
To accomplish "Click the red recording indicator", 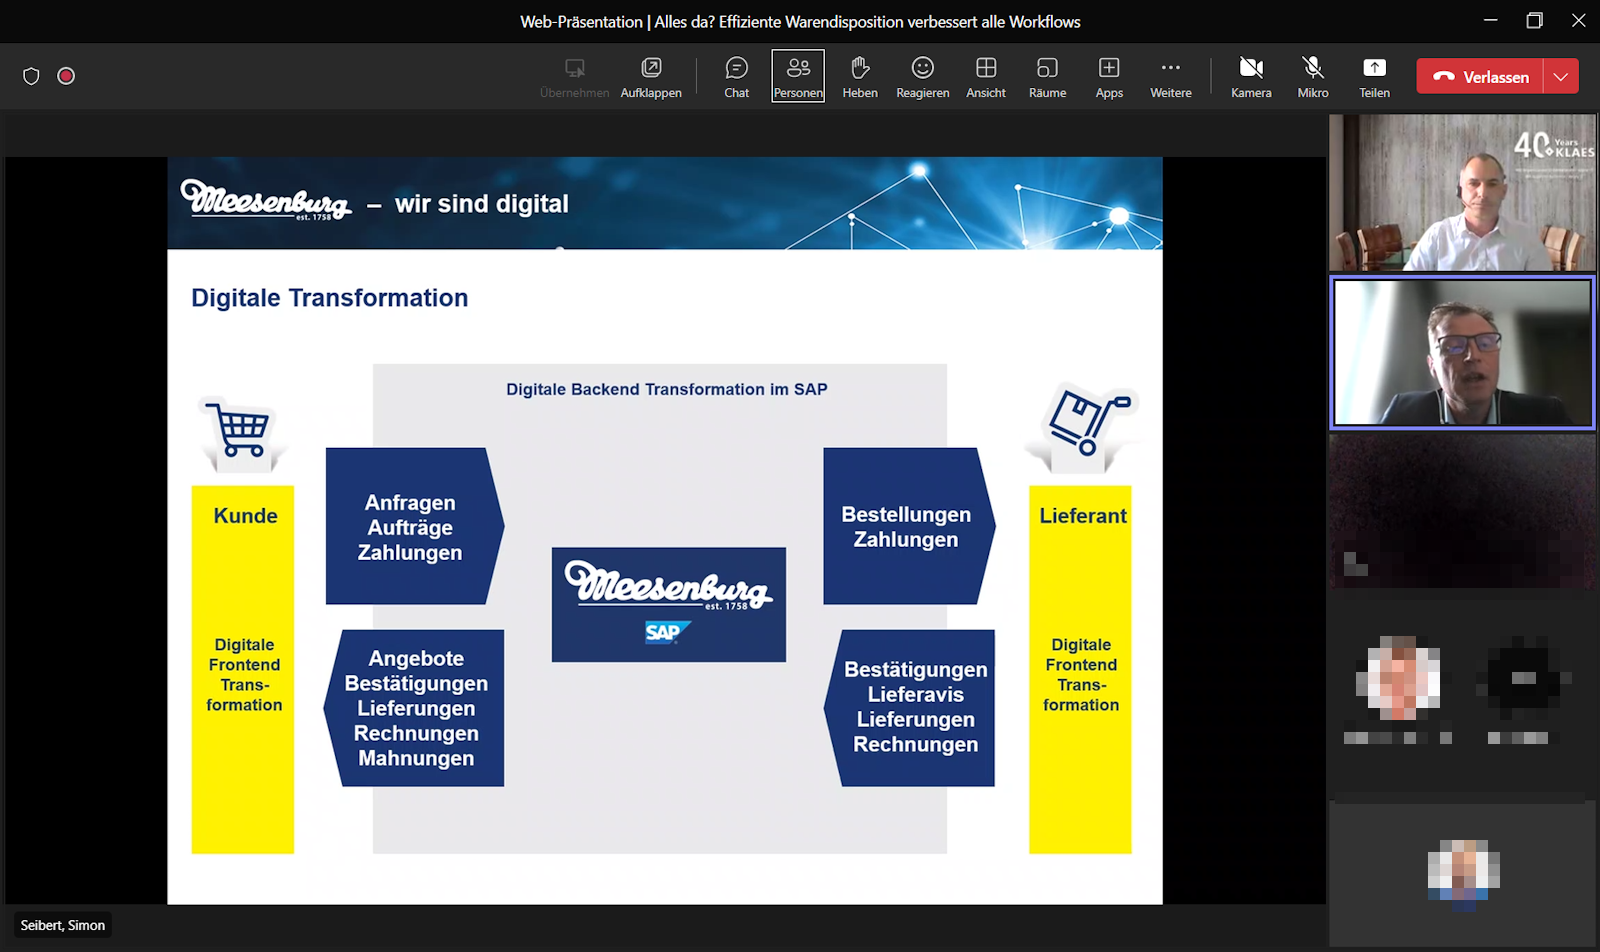I will pos(66,76).
